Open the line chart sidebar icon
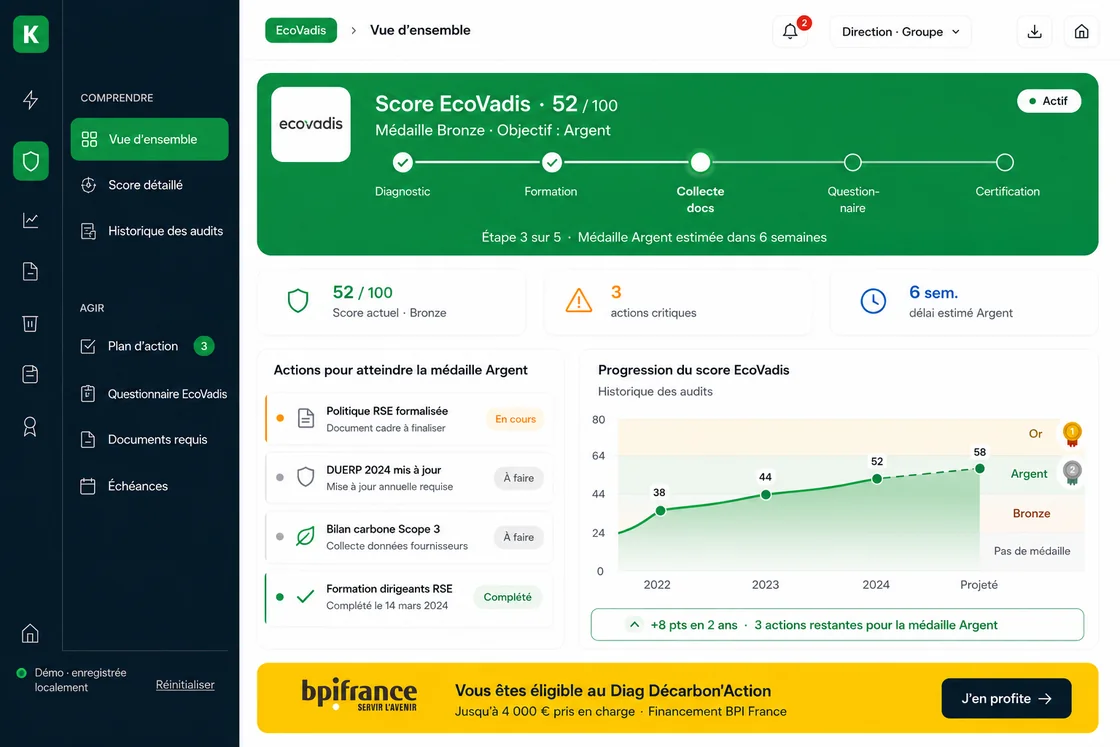The image size is (1120, 747). pyautogui.click(x=30, y=220)
